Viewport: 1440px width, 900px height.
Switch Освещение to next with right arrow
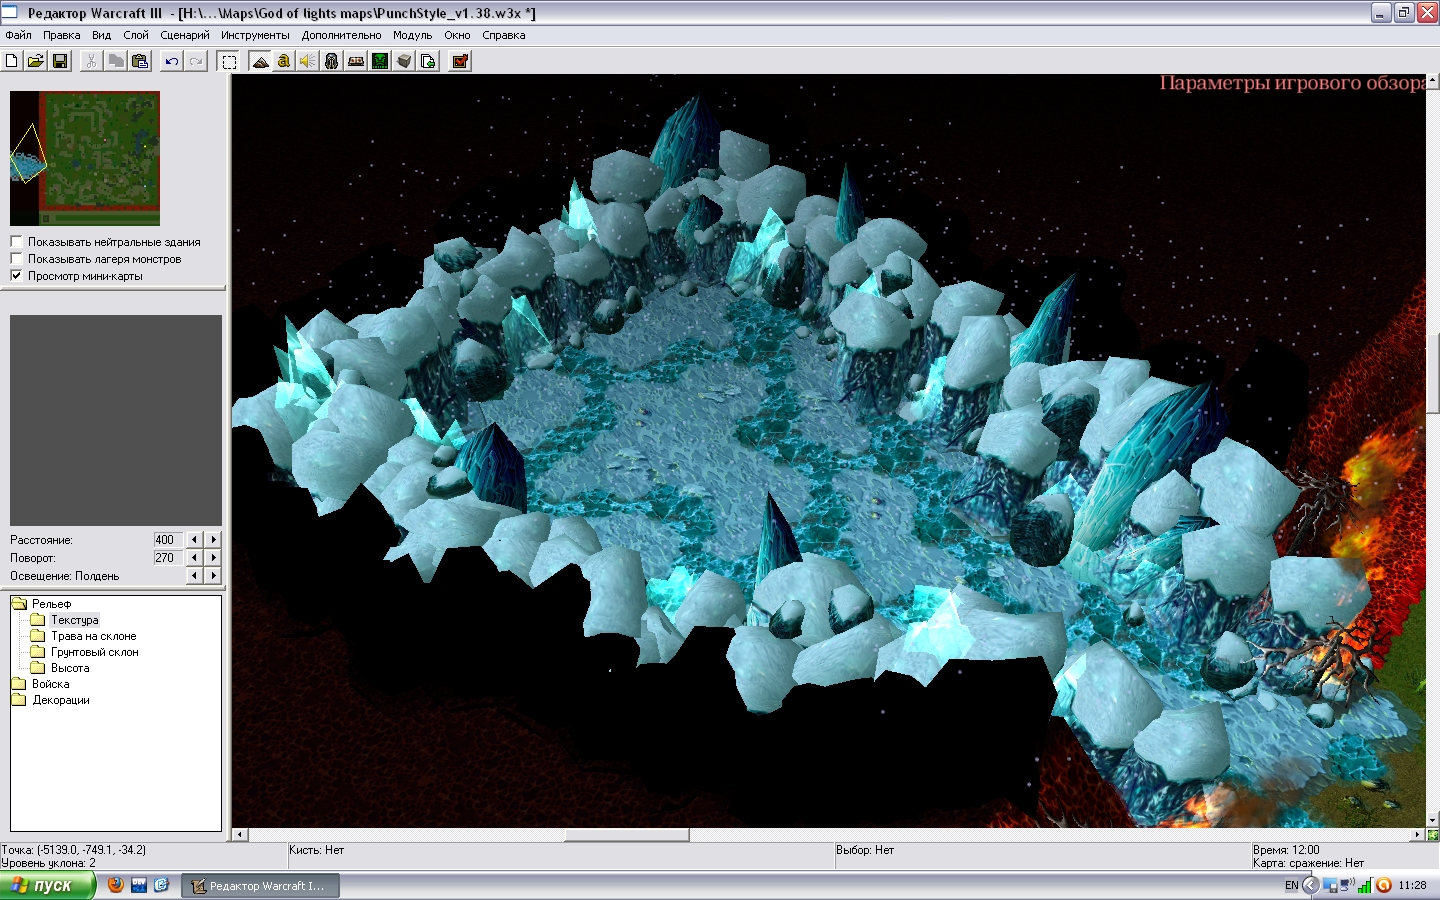point(213,576)
